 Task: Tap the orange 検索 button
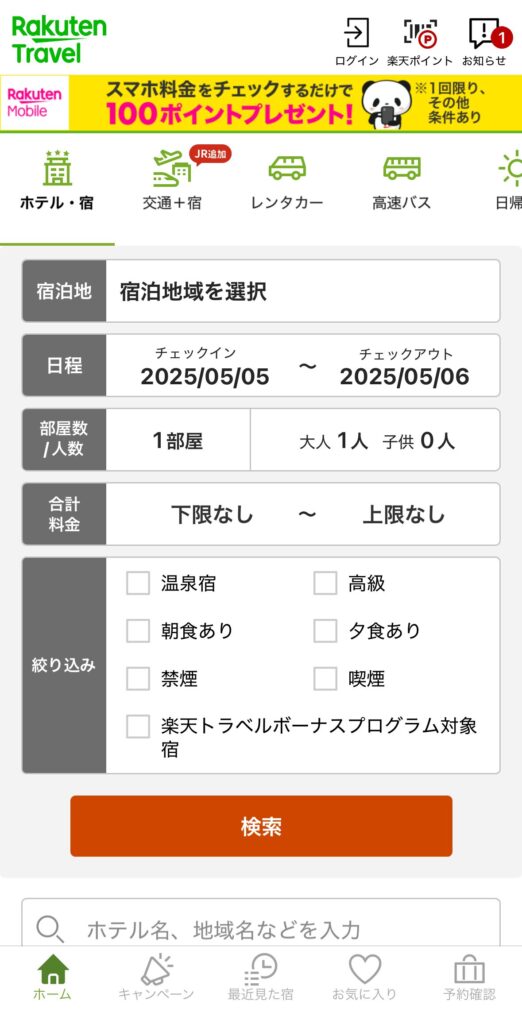(261, 826)
